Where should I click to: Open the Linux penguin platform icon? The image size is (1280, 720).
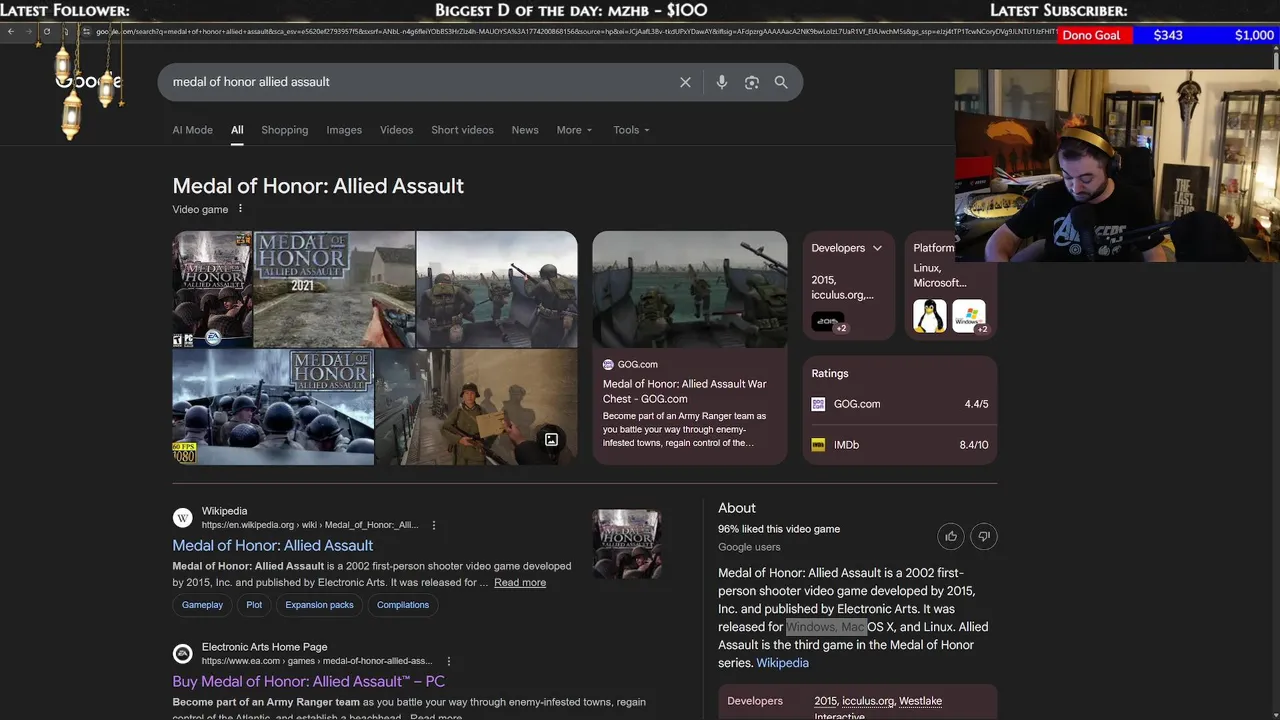click(x=930, y=316)
